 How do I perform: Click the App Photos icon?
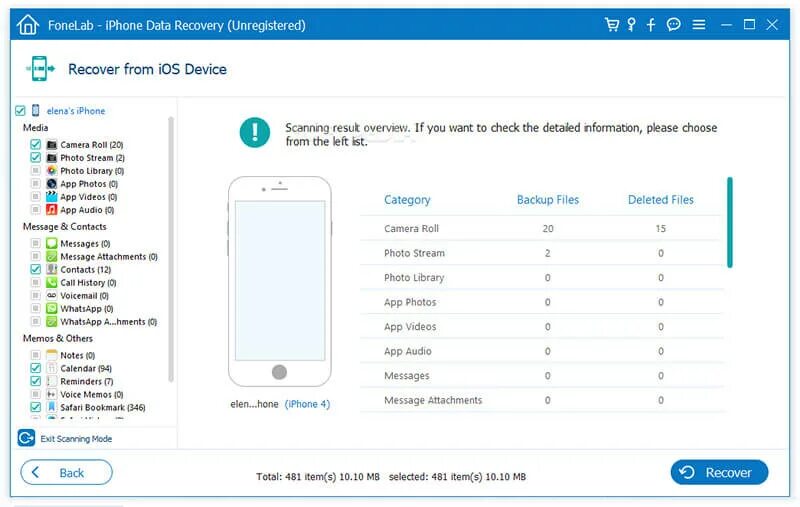click(52, 184)
